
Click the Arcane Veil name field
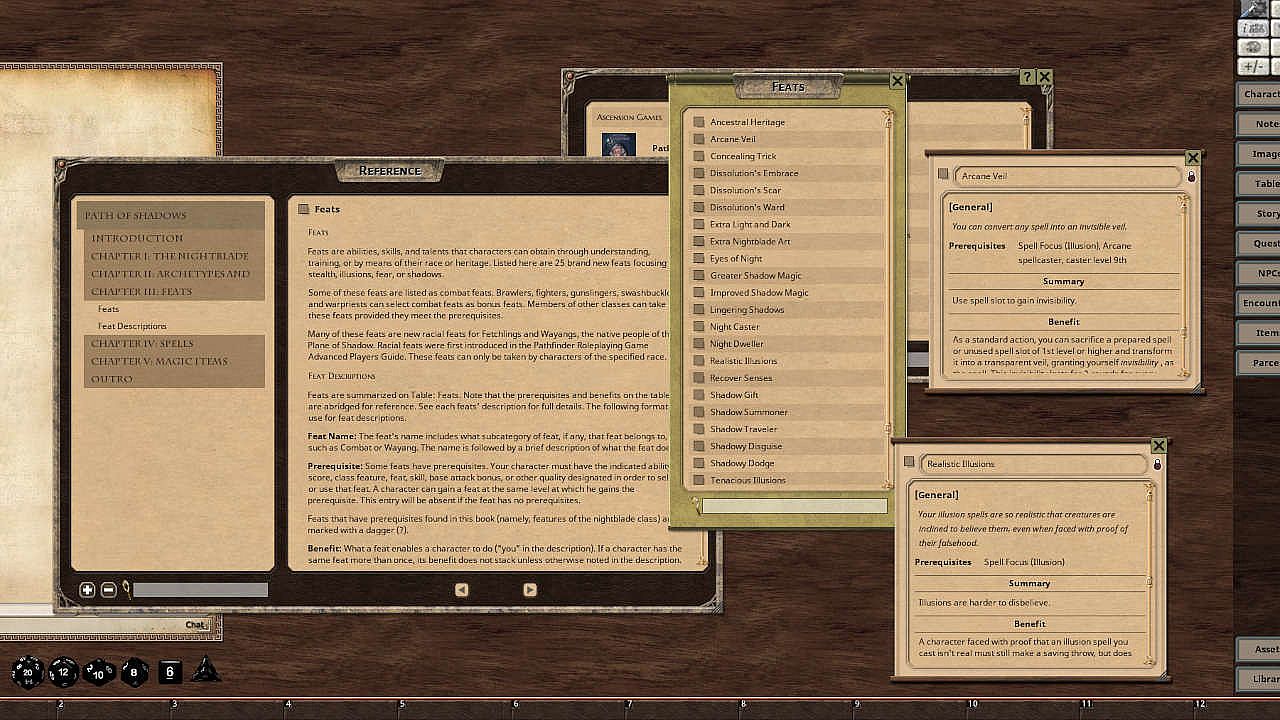tap(1067, 176)
